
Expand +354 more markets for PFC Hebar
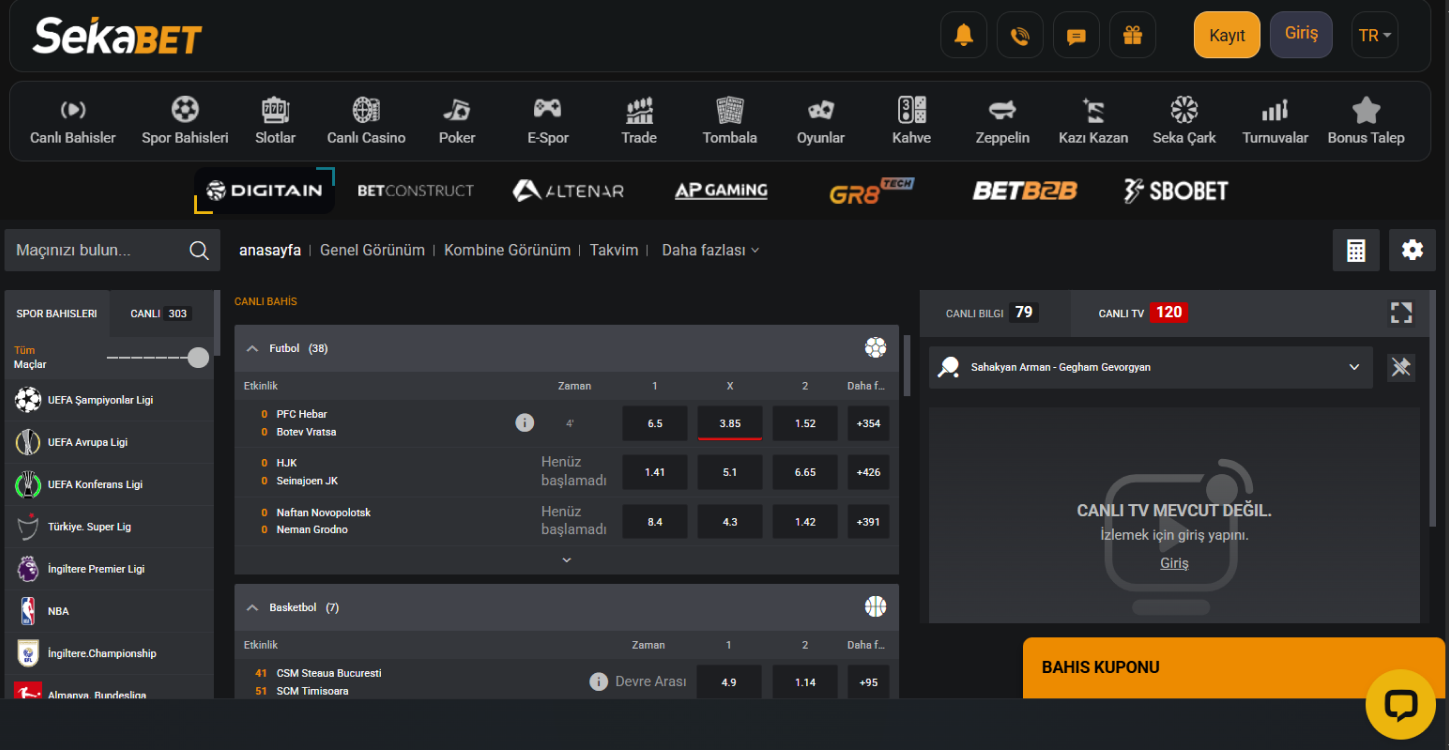tap(868, 423)
